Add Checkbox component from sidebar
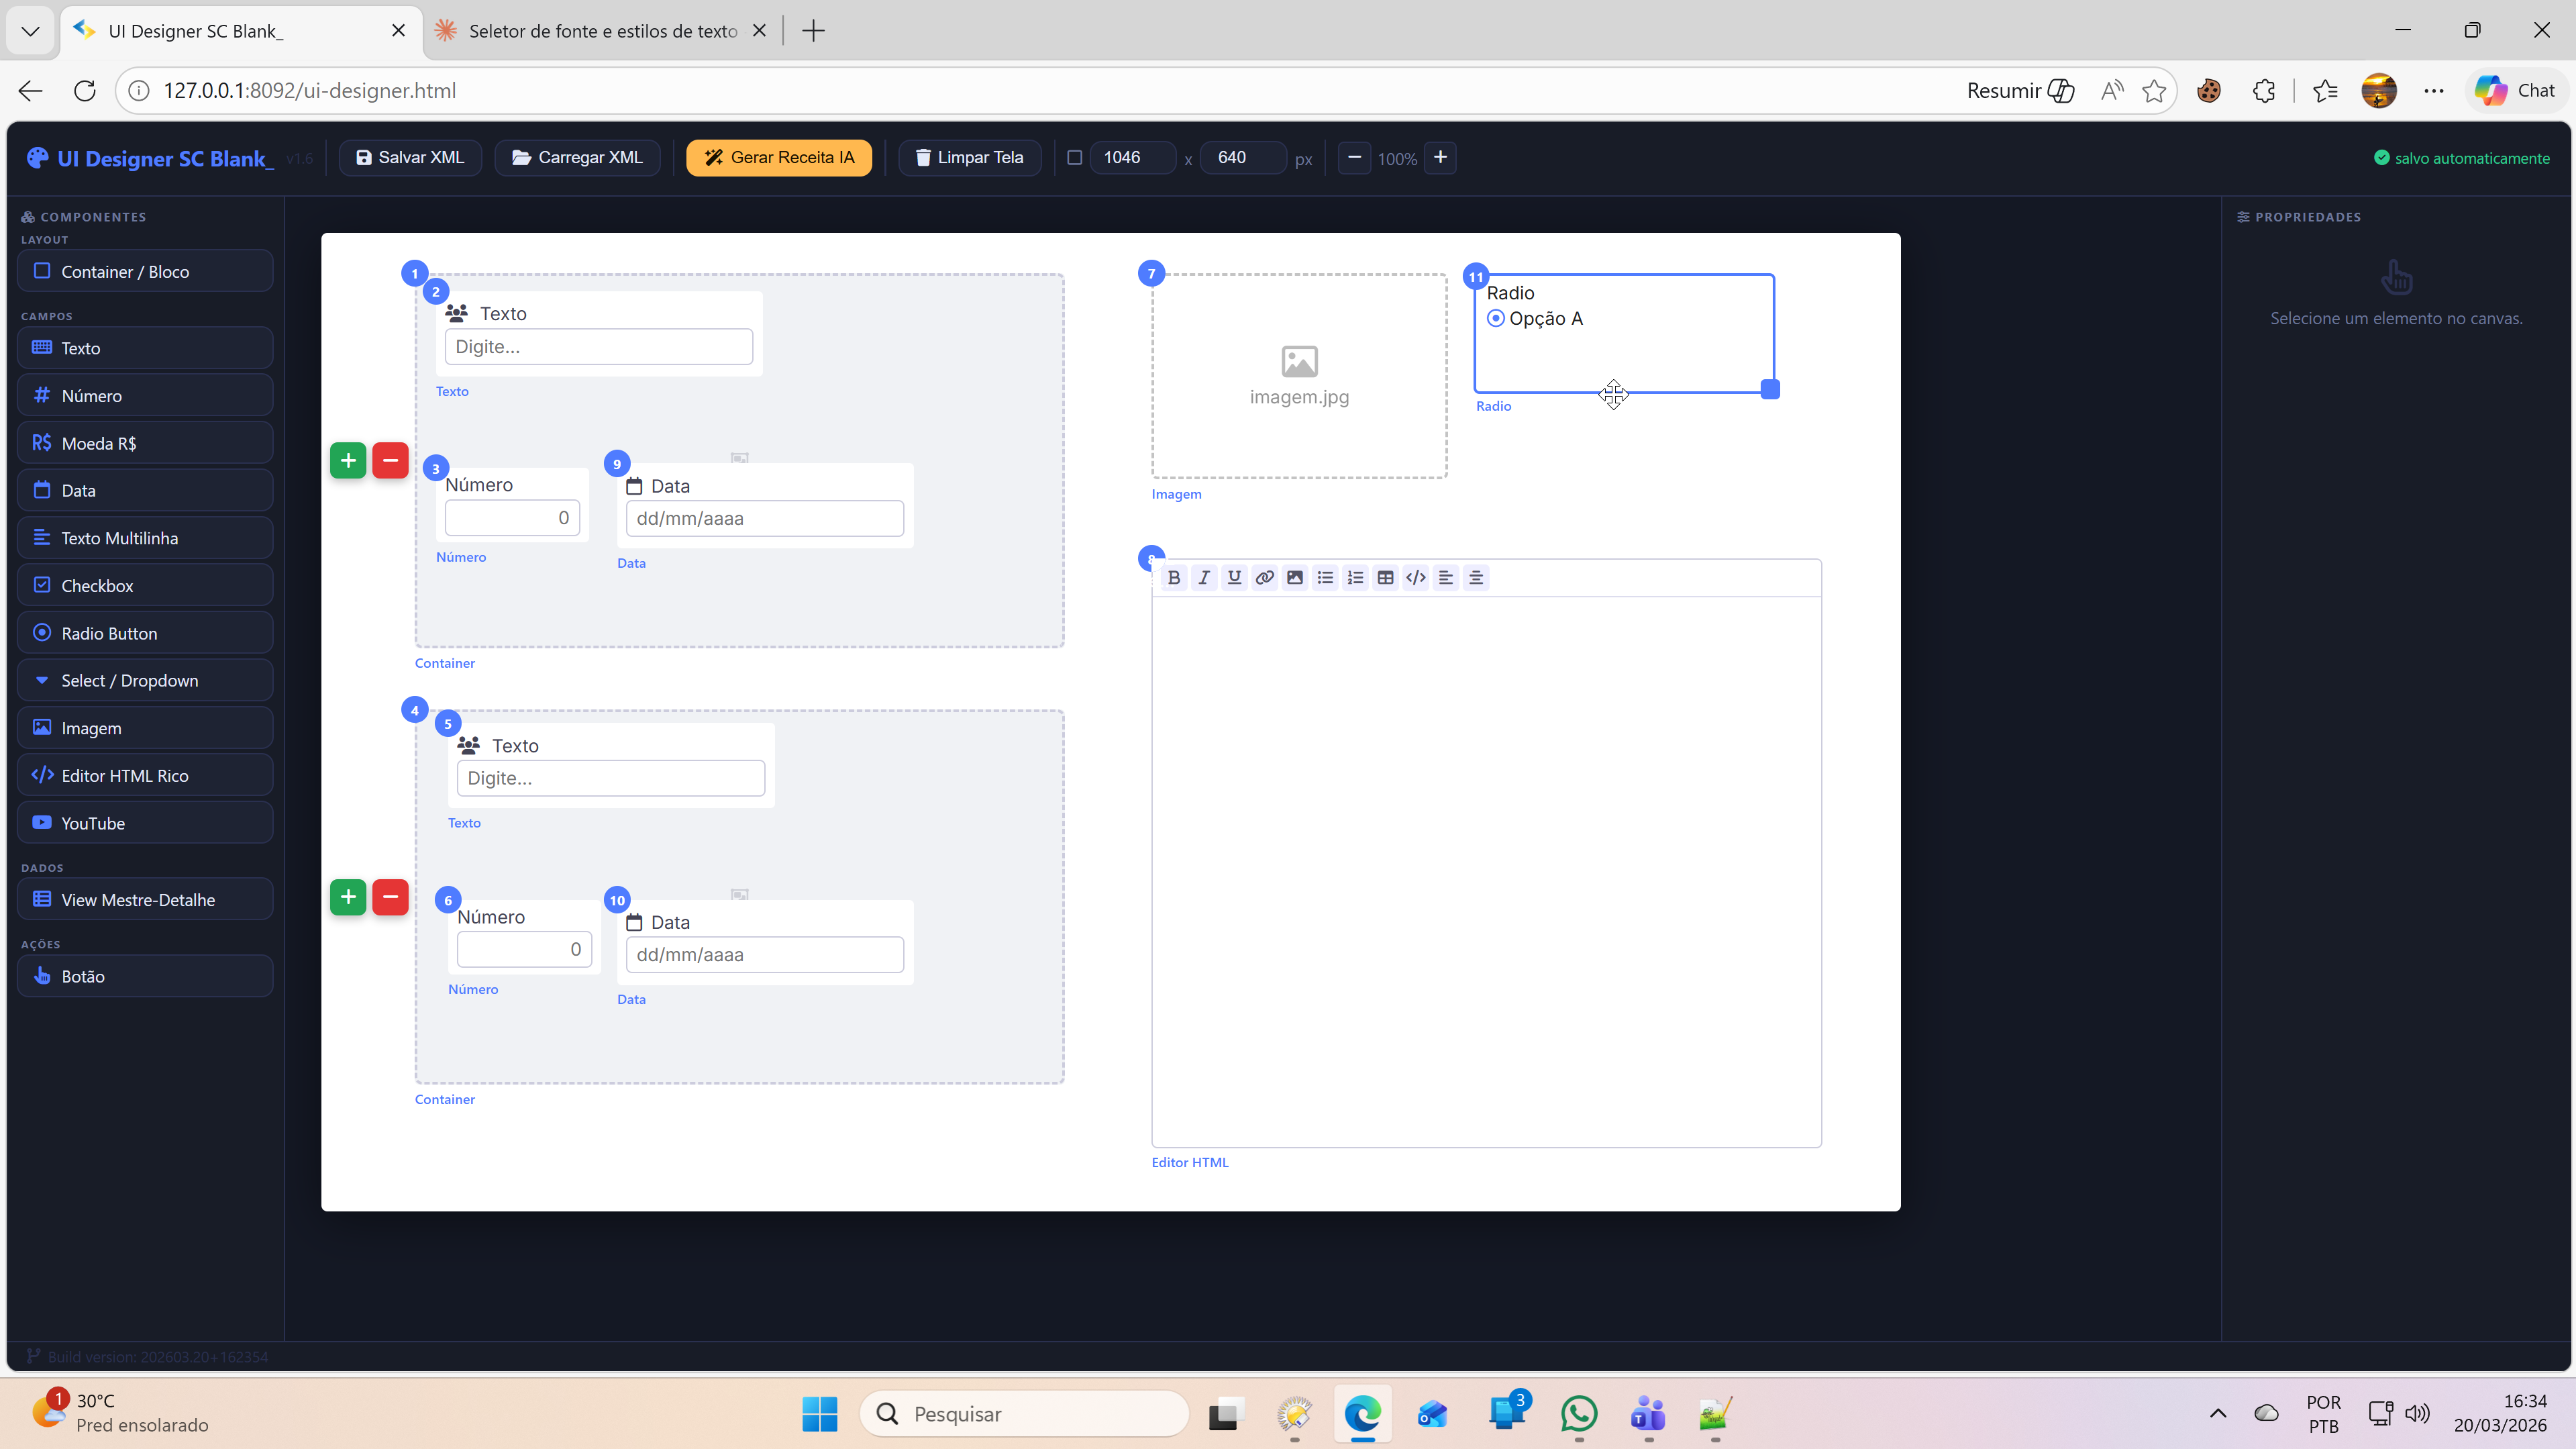Screen dimensions: 2576x1449 145,585
